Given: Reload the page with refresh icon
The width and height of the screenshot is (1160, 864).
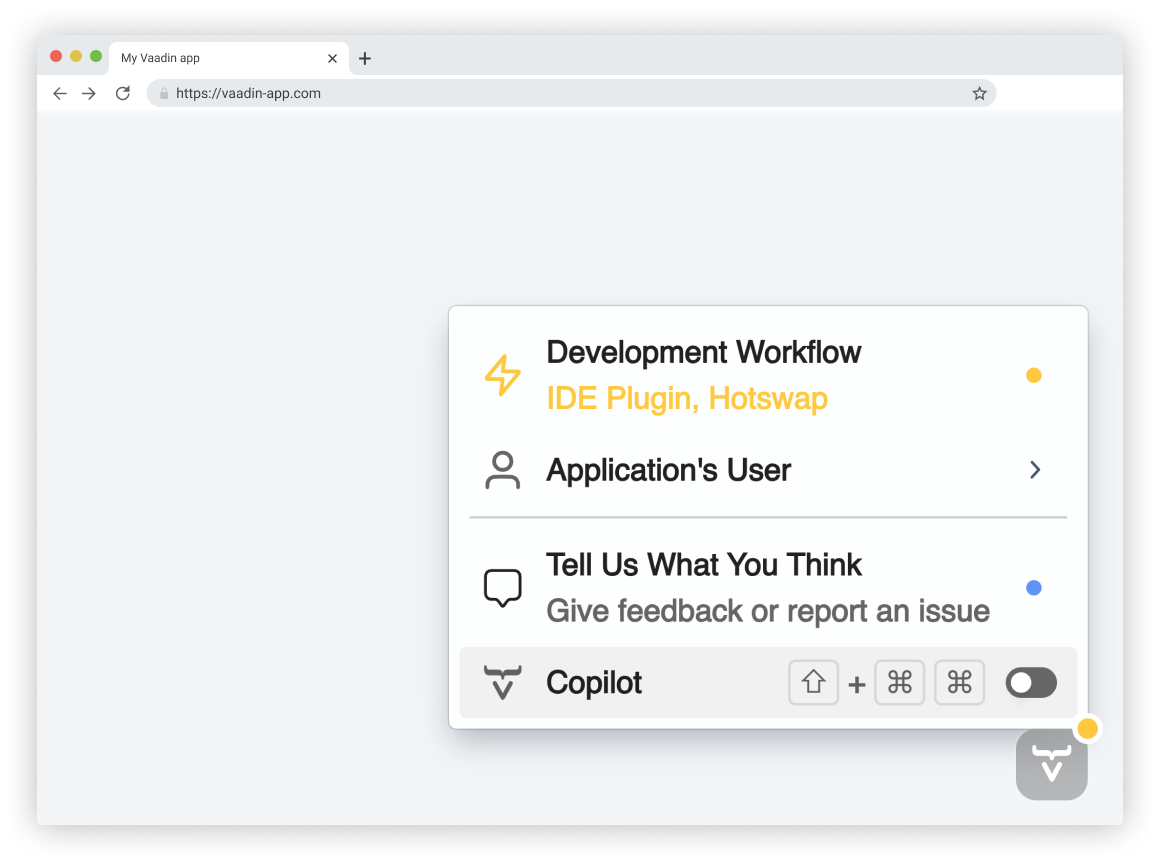Looking at the screenshot, I should coord(123,93).
